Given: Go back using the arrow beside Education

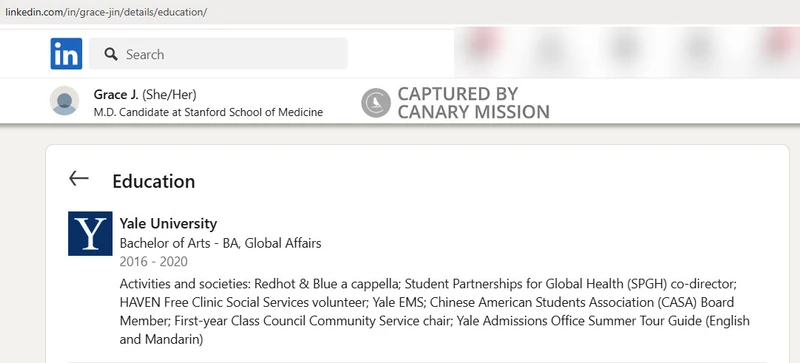Looking at the screenshot, I should pyautogui.click(x=79, y=178).
